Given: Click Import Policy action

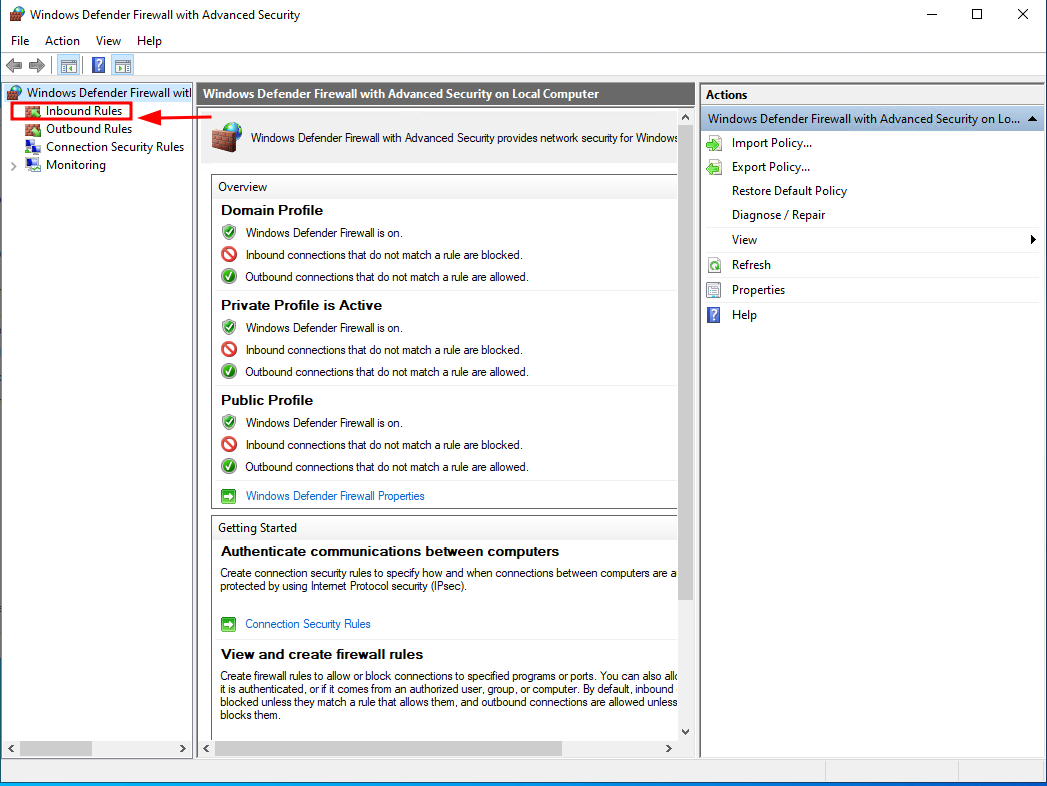Looking at the screenshot, I should tap(771, 143).
